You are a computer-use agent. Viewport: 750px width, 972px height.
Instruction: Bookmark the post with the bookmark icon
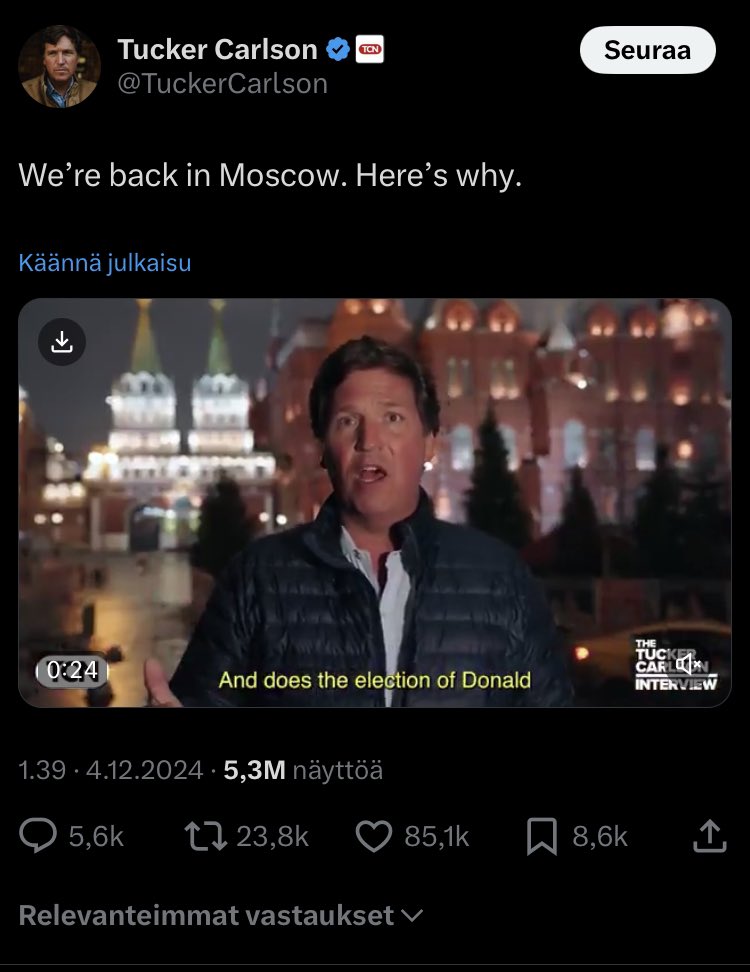542,836
